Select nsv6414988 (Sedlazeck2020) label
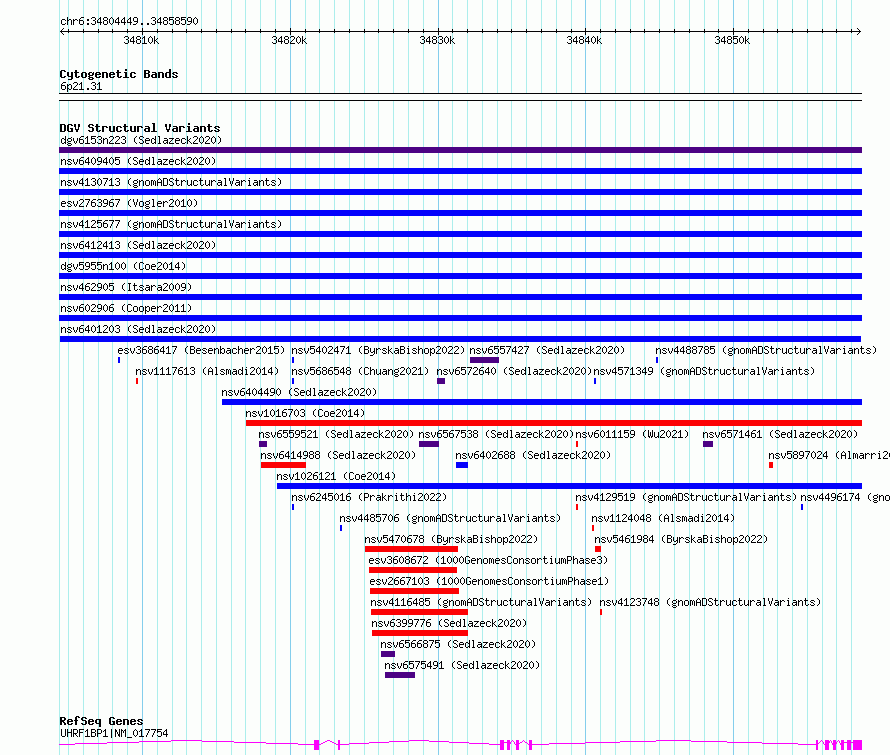890x755 pixels. [338, 455]
